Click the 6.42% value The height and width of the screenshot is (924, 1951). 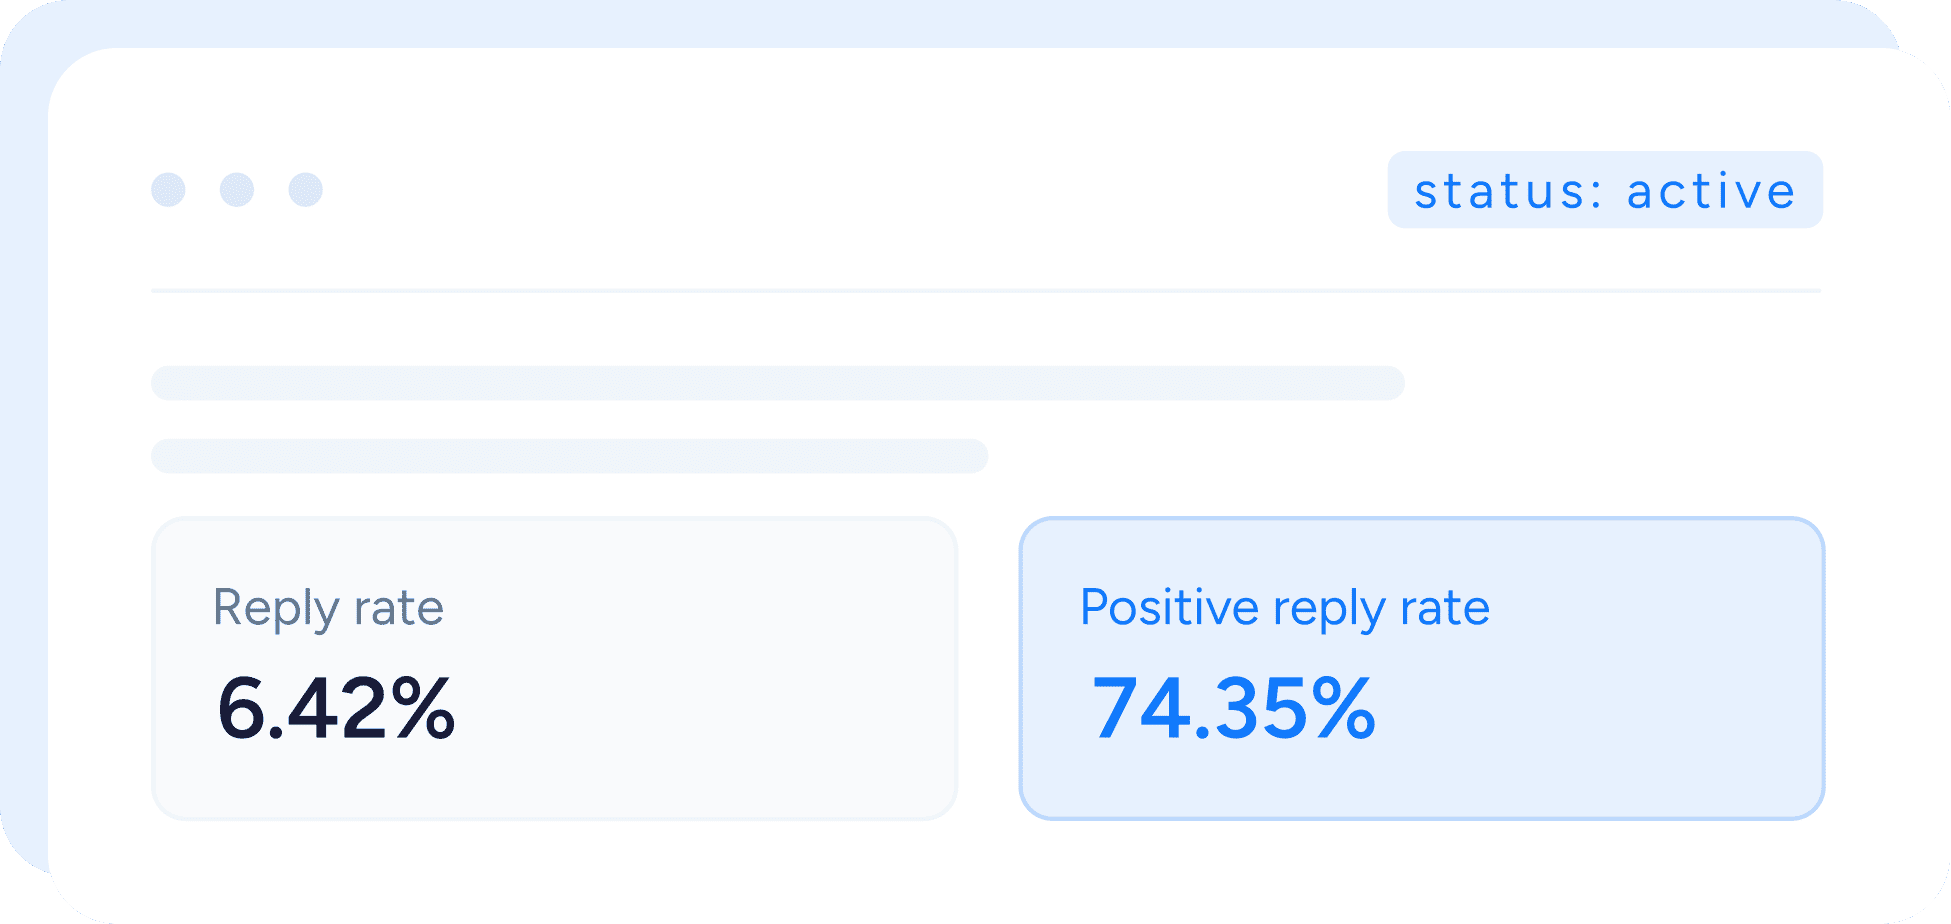point(336,709)
